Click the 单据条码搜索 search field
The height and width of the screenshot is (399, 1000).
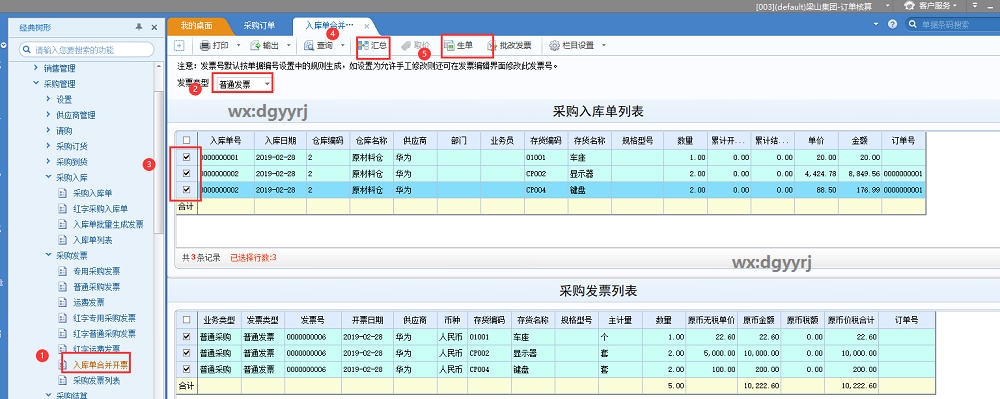coord(952,25)
